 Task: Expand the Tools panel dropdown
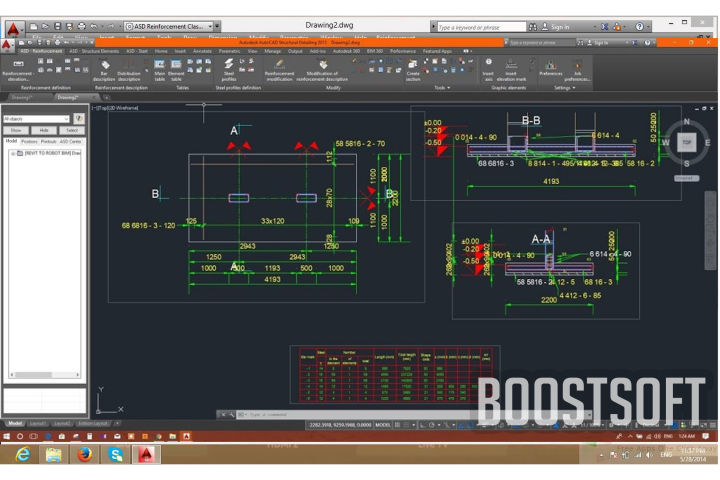[x=442, y=88]
